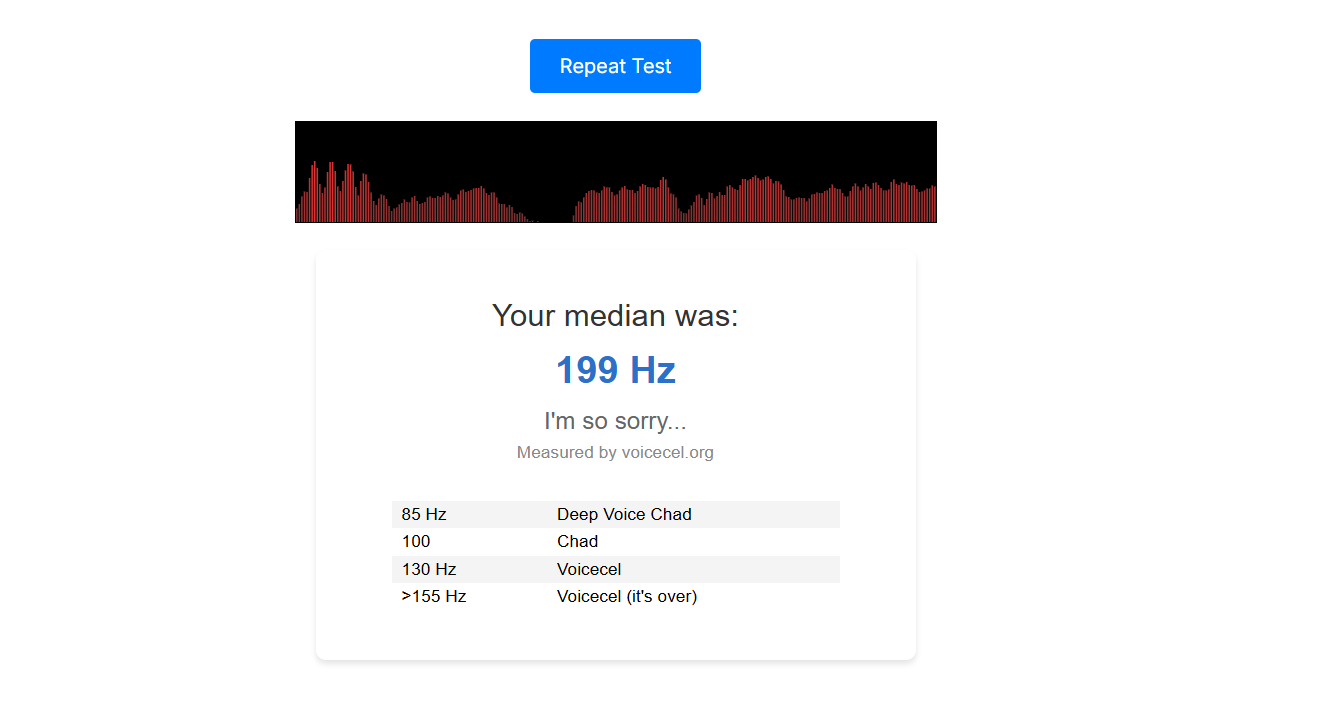Viewport: 1341px width, 727px height.
Task: Select the 130 Hz table cell
Action: click(429, 570)
